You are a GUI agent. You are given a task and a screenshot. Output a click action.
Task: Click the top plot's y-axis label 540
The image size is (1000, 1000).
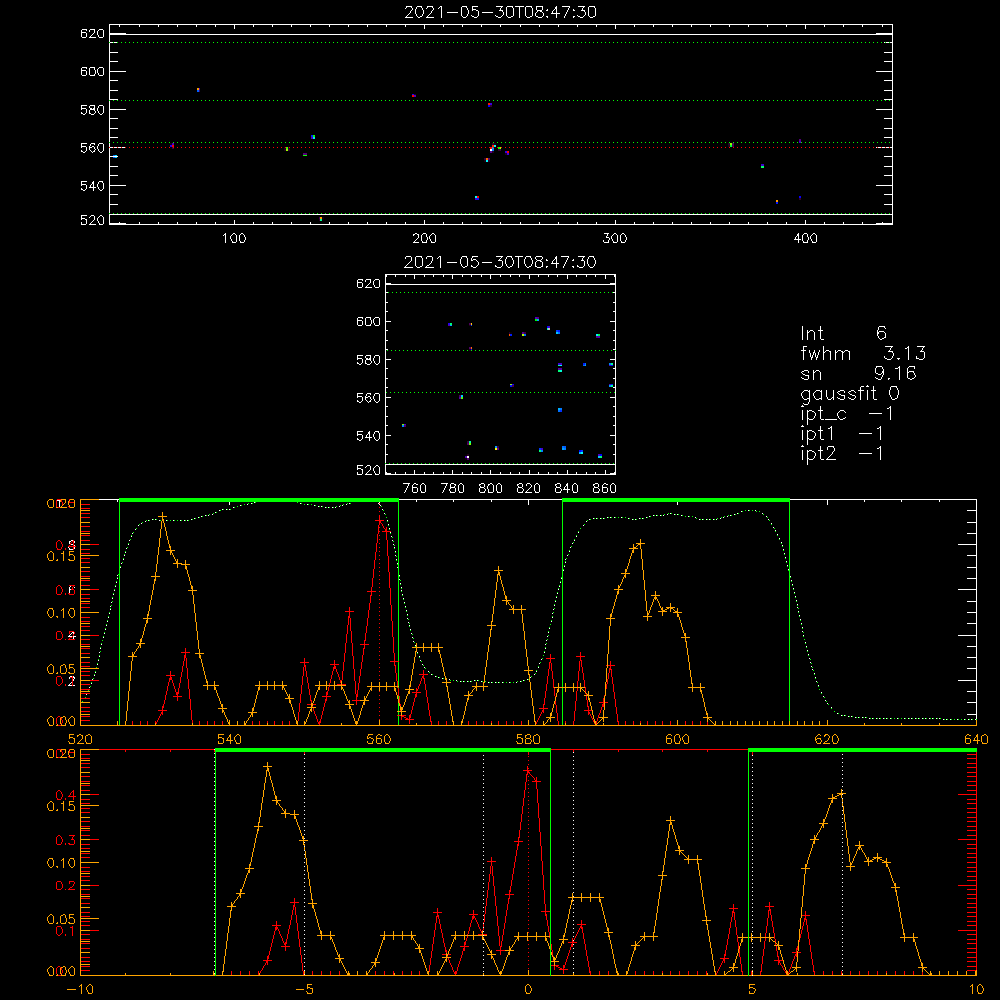(92, 186)
